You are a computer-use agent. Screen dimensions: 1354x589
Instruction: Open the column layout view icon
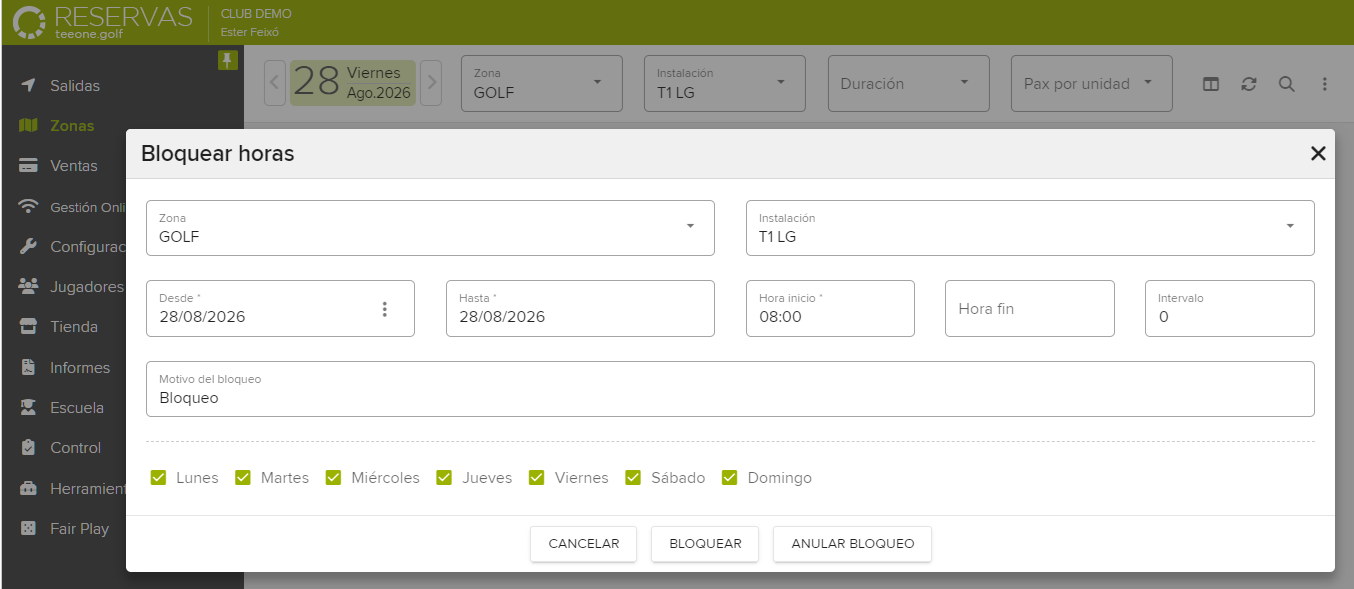click(1211, 84)
